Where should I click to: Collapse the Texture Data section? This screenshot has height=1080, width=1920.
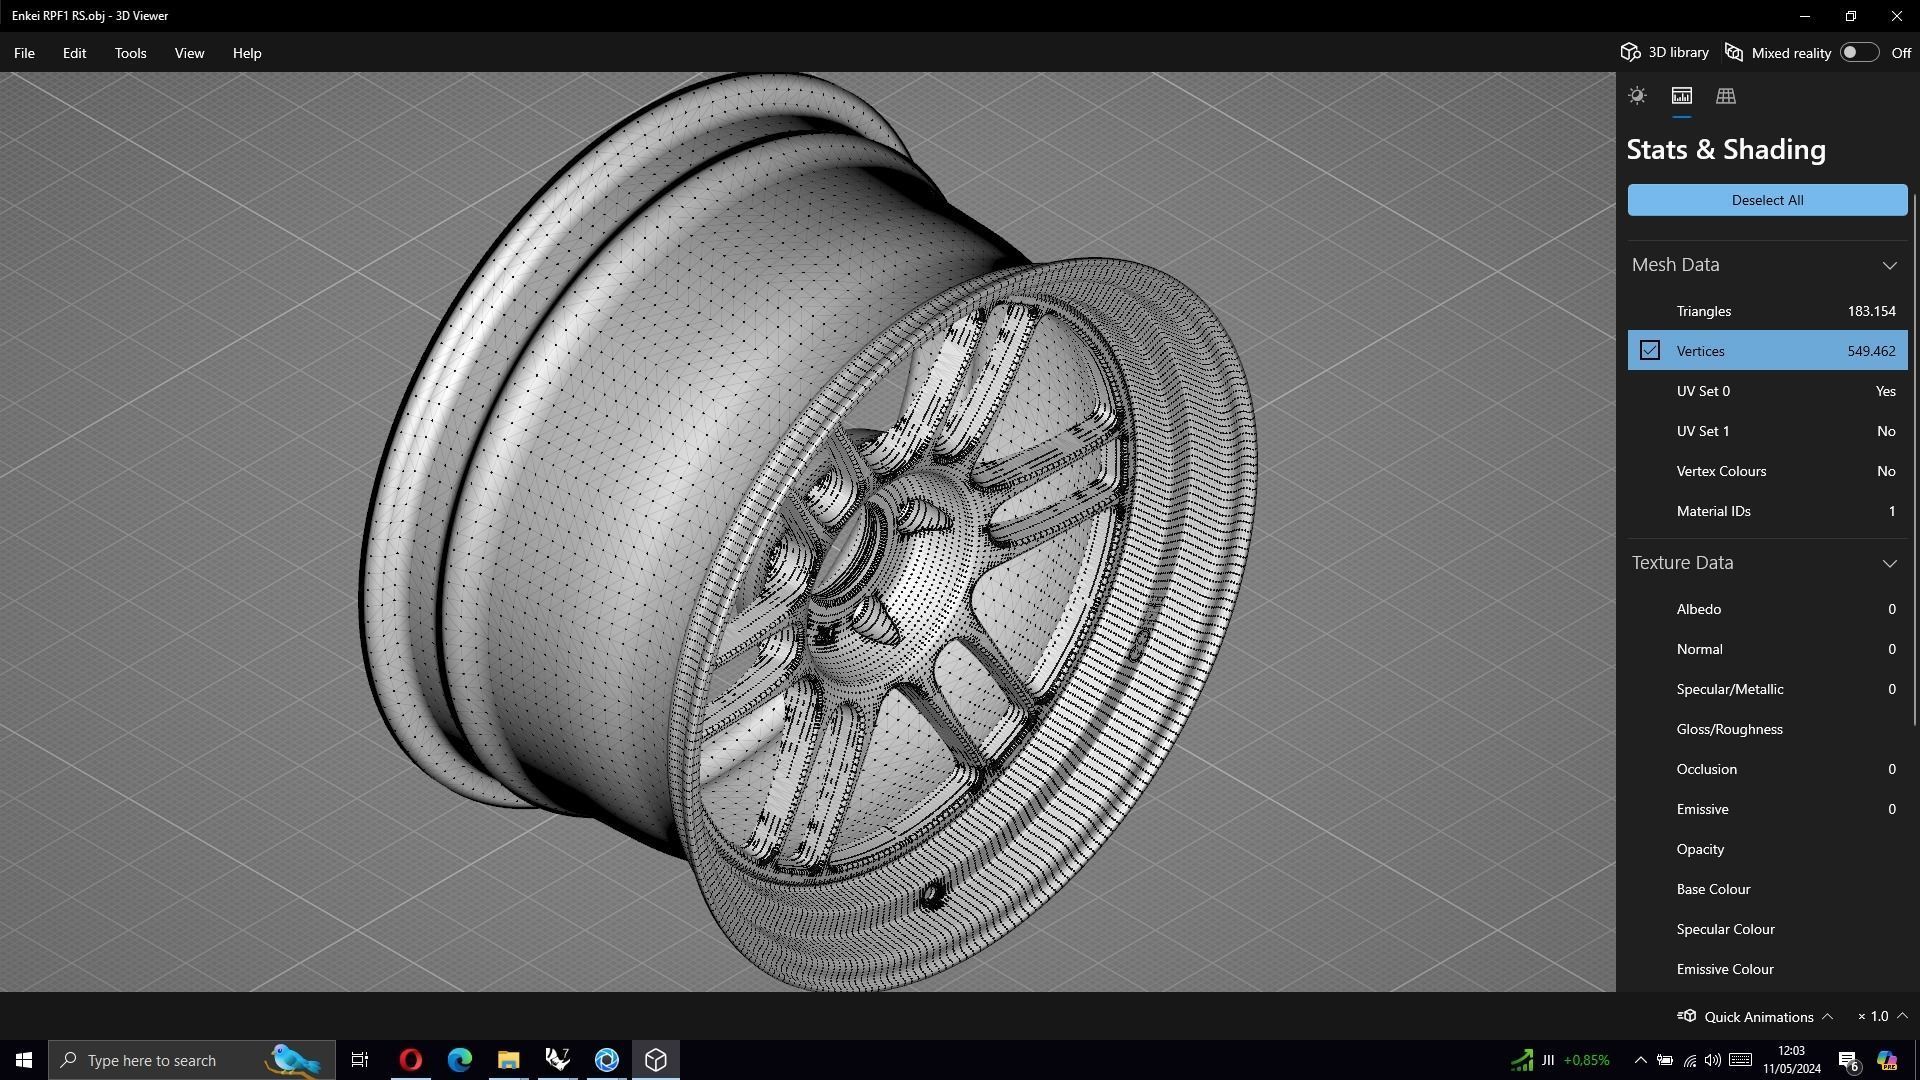(x=1889, y=563)
